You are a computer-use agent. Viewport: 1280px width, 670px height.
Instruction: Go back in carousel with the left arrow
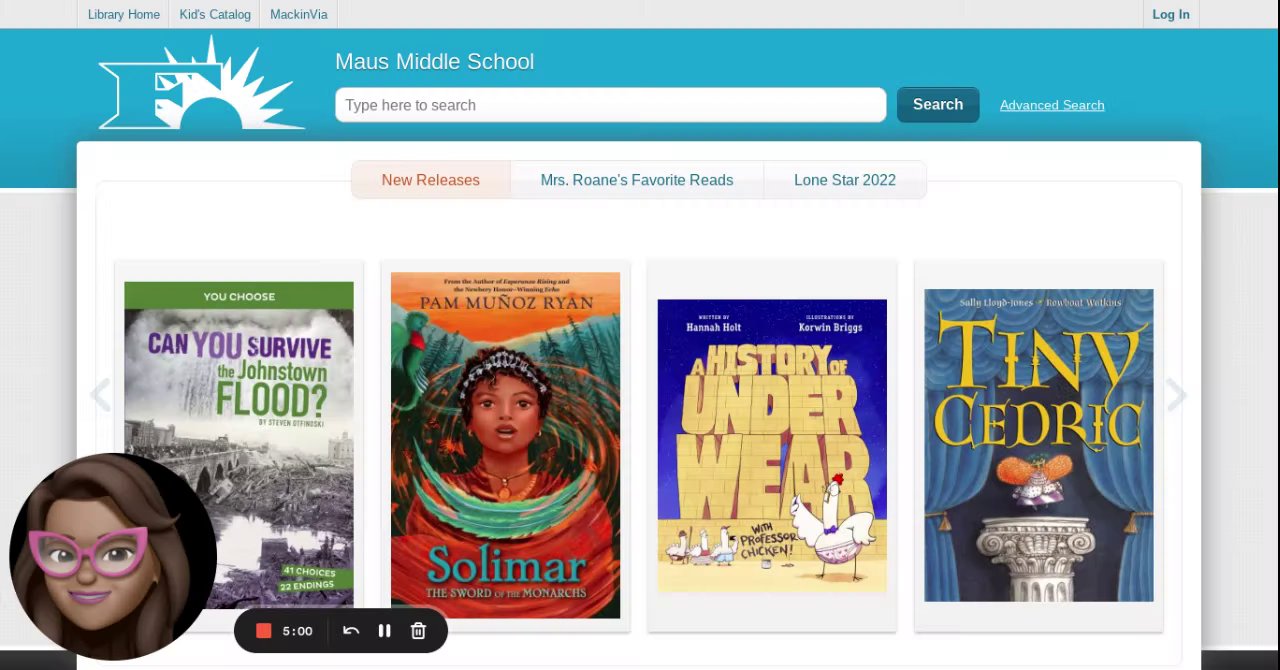(x=101, y=395)
